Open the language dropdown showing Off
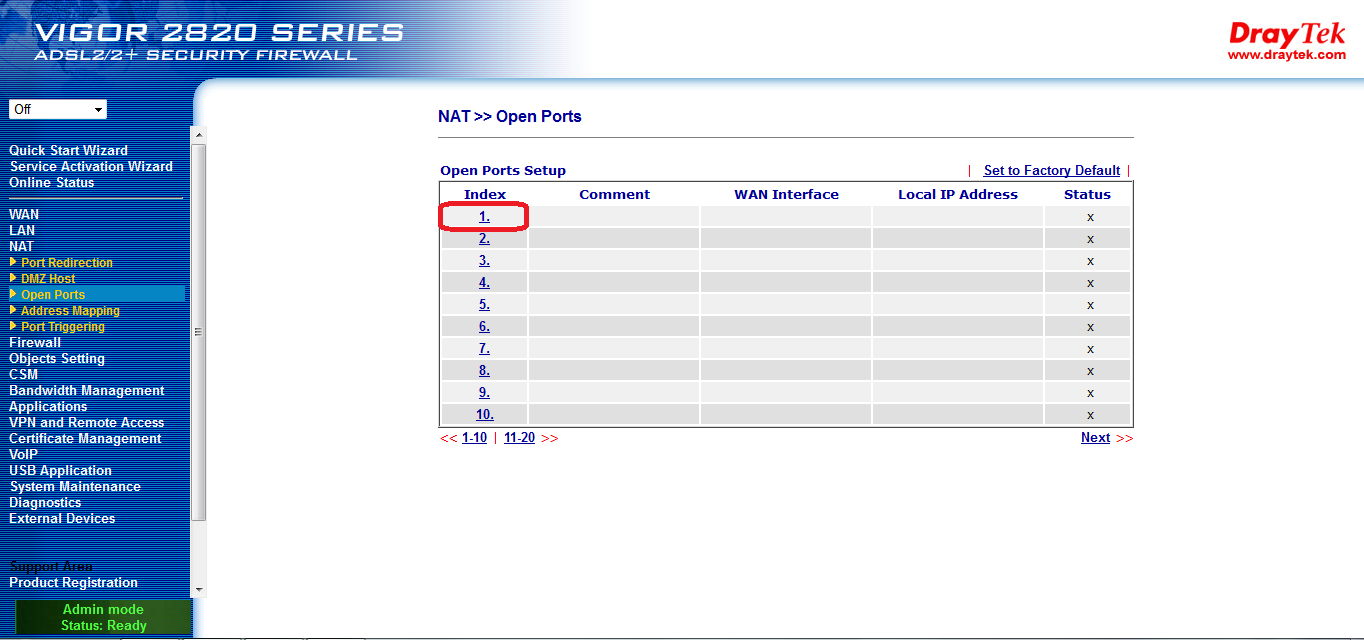Viewport: 1364px width, 640px height. point(57,109)
